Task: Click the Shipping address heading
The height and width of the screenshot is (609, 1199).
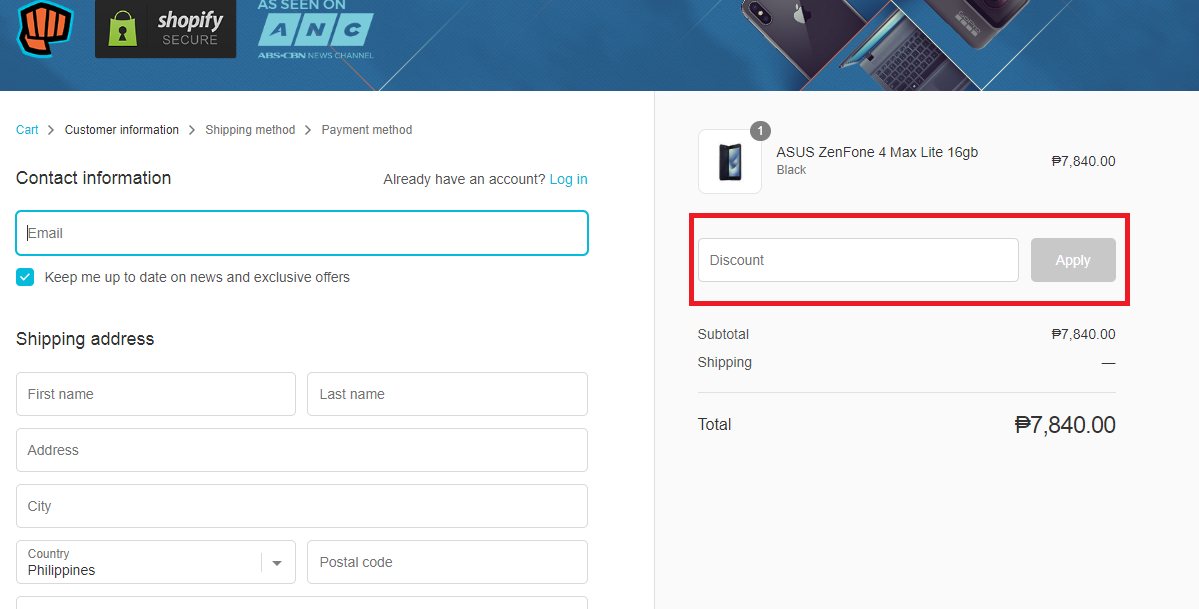Action: point(85,339)
